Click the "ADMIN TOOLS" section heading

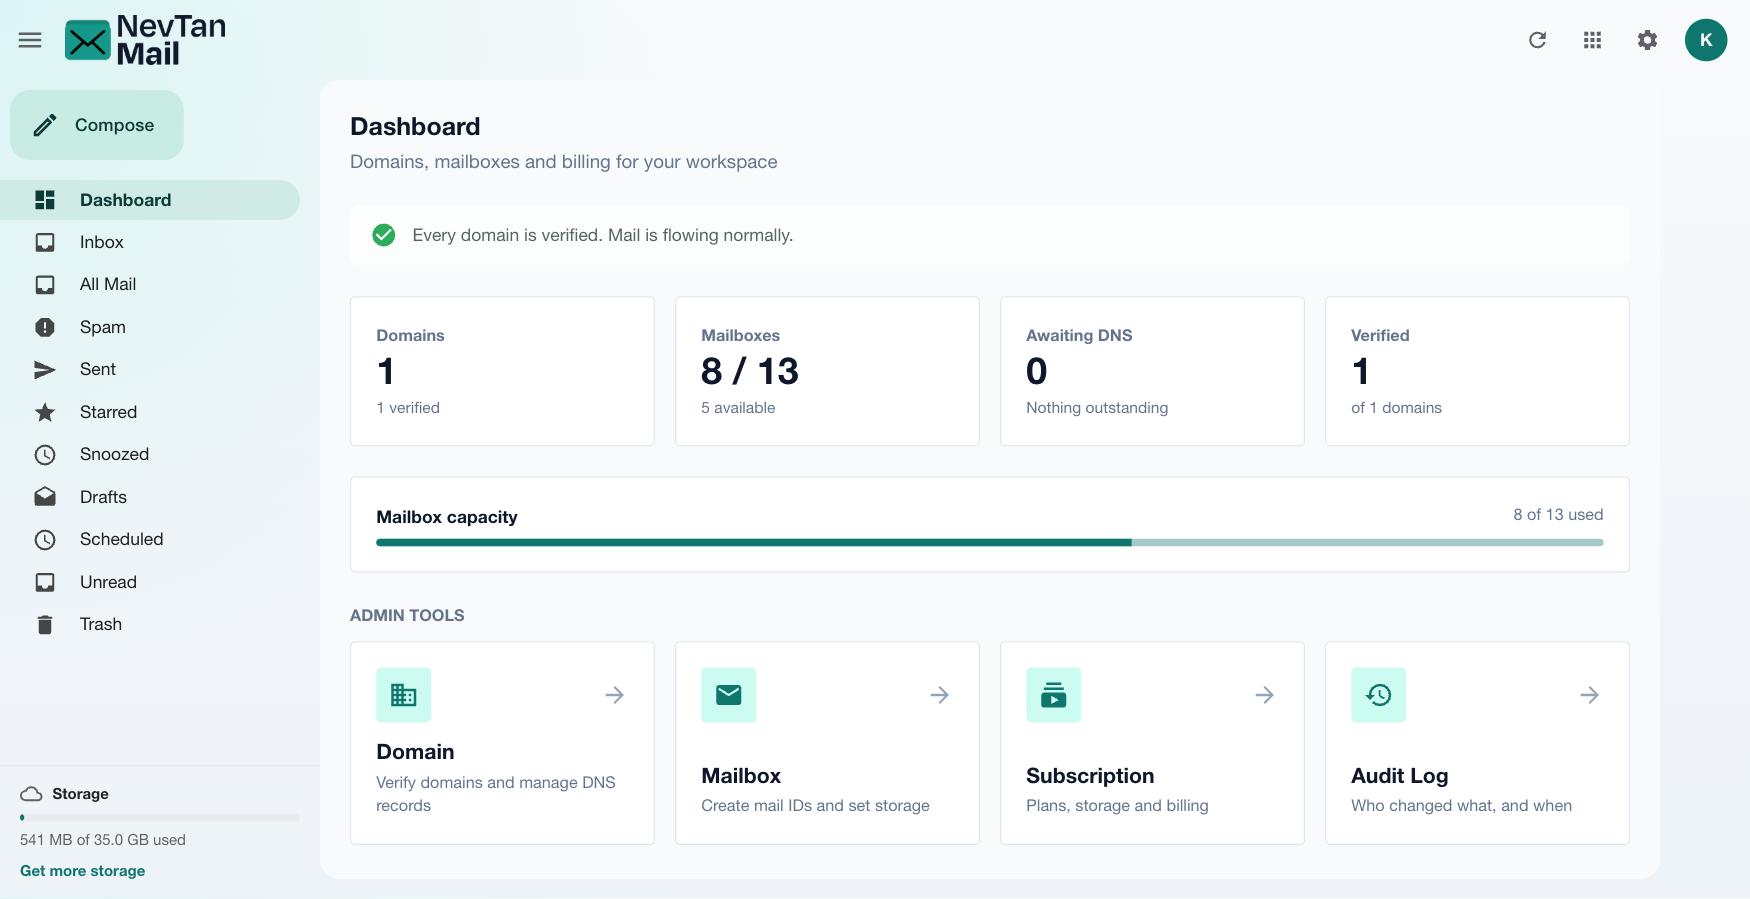point(407,616)
